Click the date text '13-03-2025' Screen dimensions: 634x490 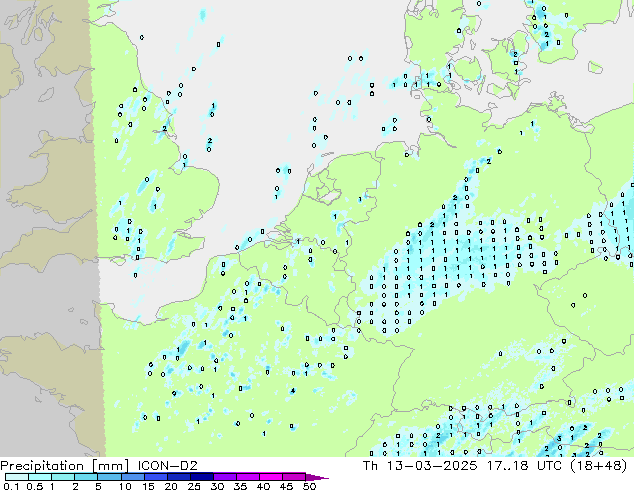(x=431, y=466)
